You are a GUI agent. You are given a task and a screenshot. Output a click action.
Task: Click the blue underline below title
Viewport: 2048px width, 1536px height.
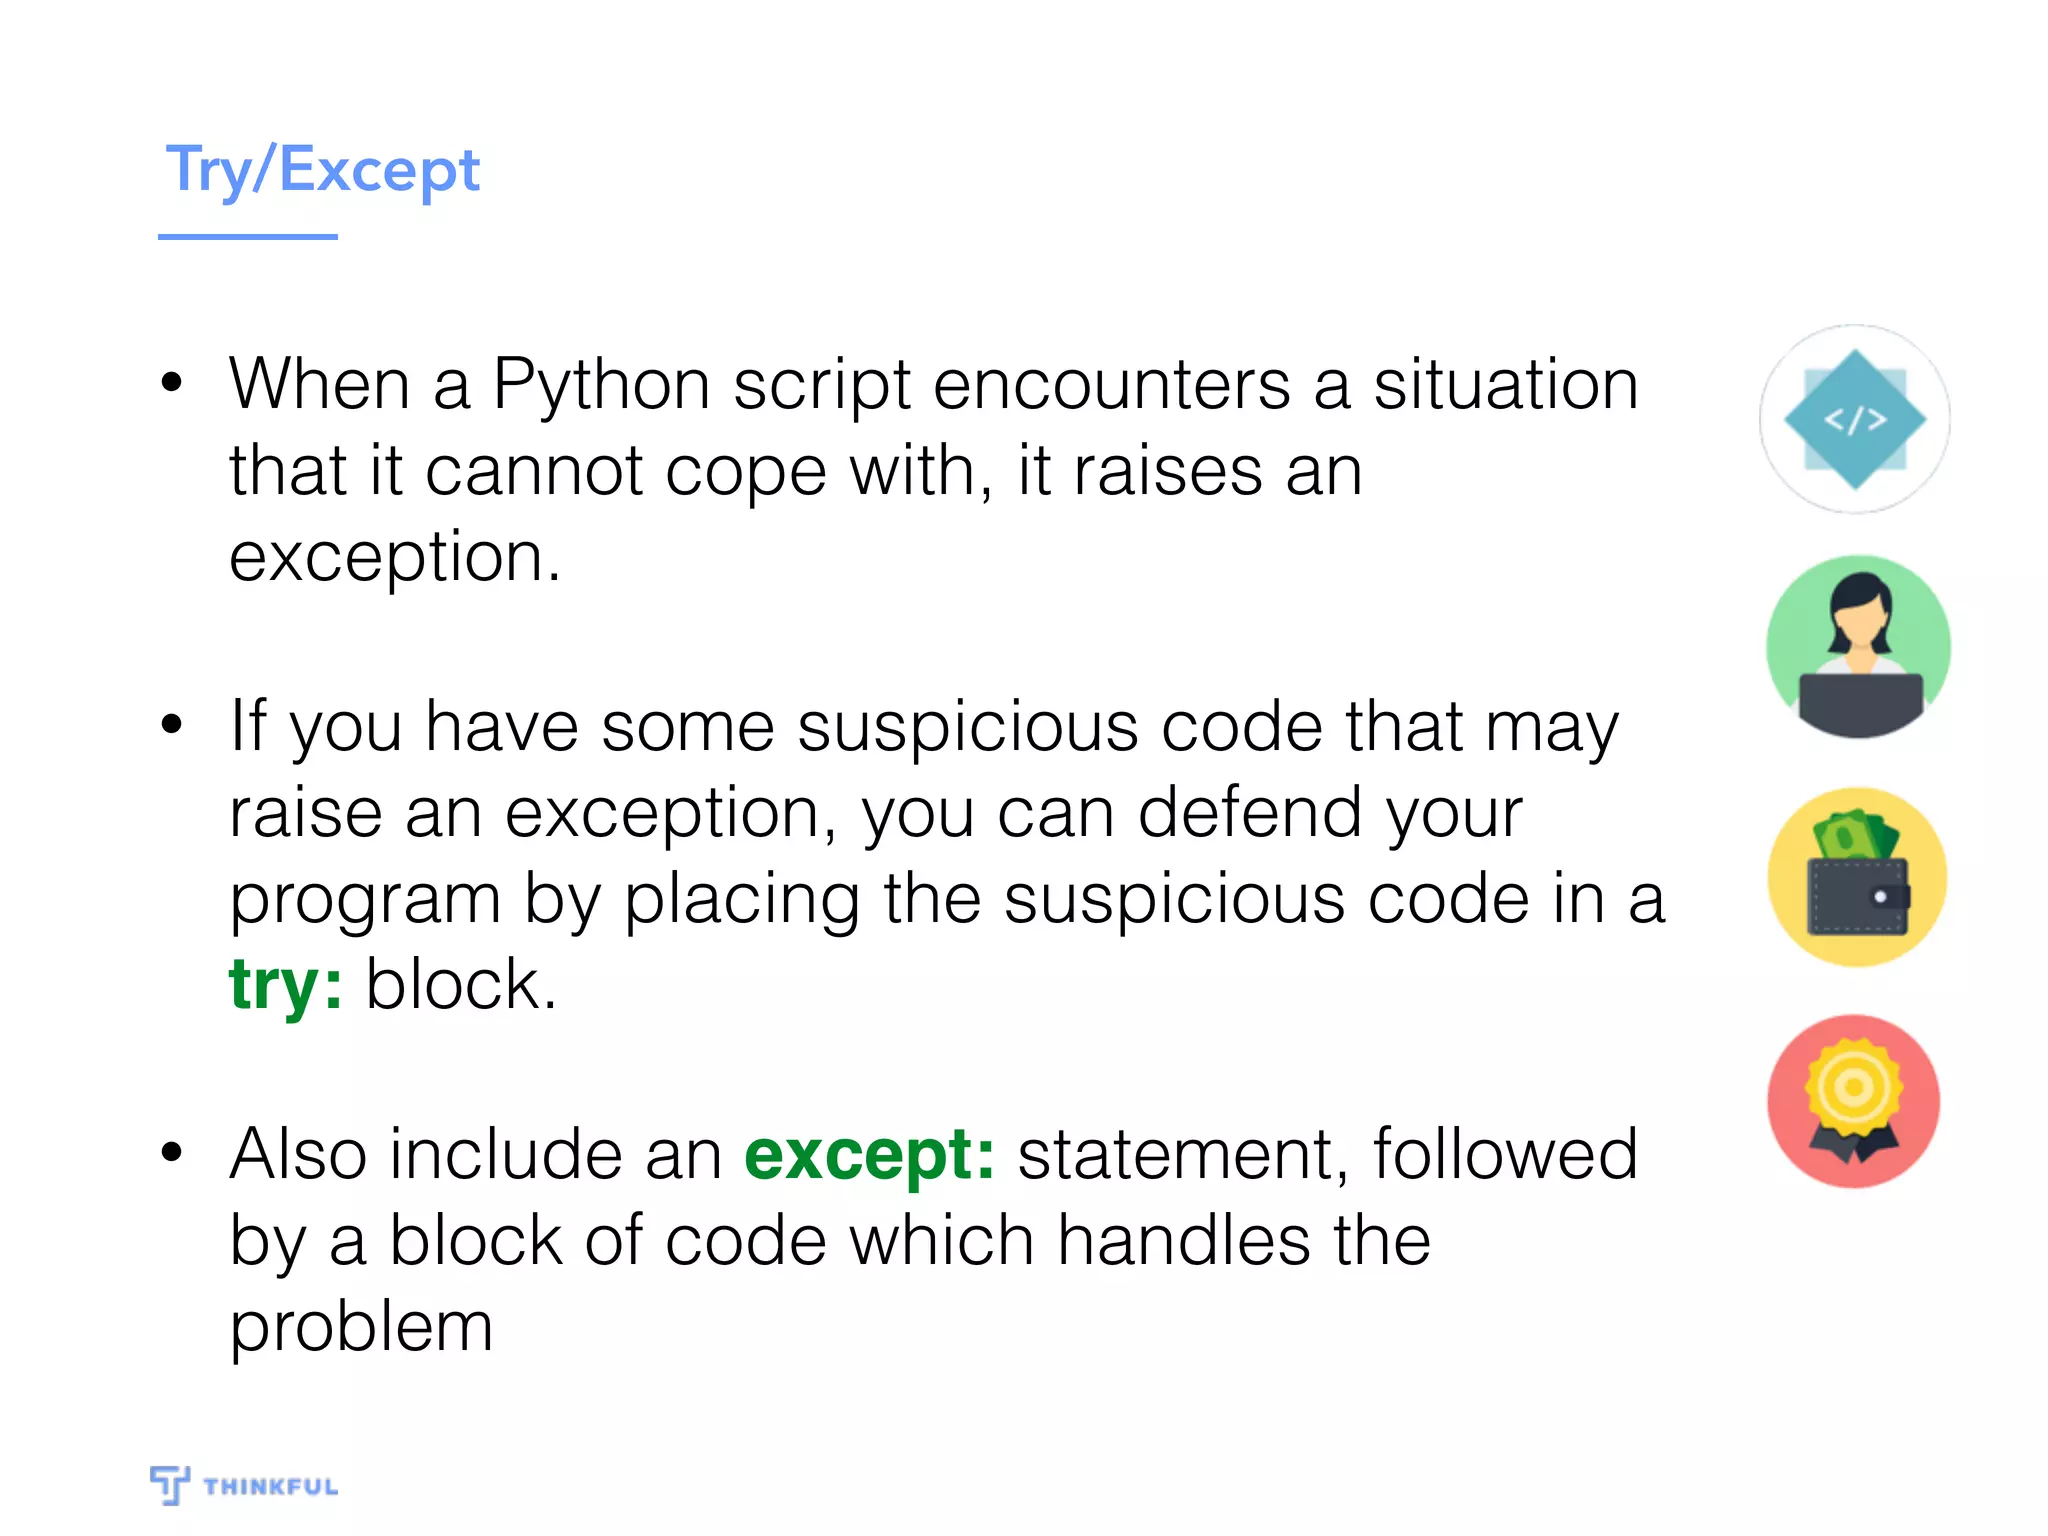click(247, 237)
